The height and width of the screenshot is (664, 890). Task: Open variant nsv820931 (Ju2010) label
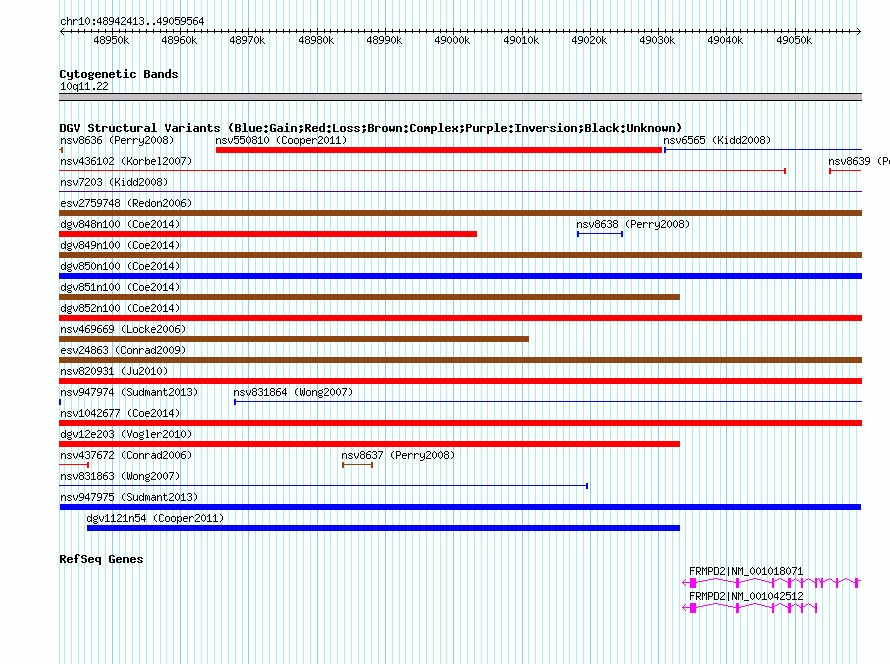114,371
